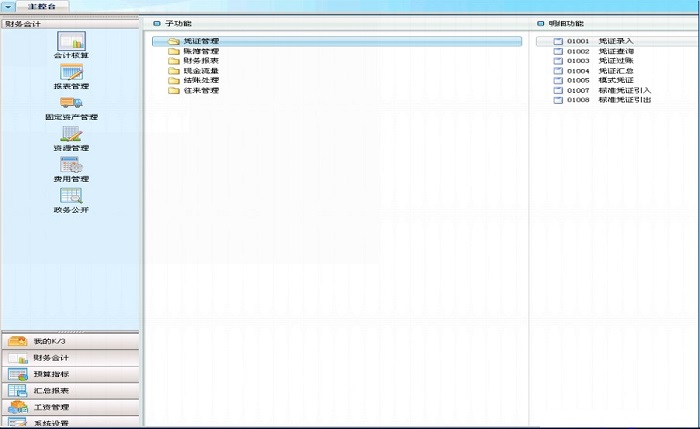This screenshot has height=429, width=700.
Task: Select the 财务报表 folder
Action: 193,61
